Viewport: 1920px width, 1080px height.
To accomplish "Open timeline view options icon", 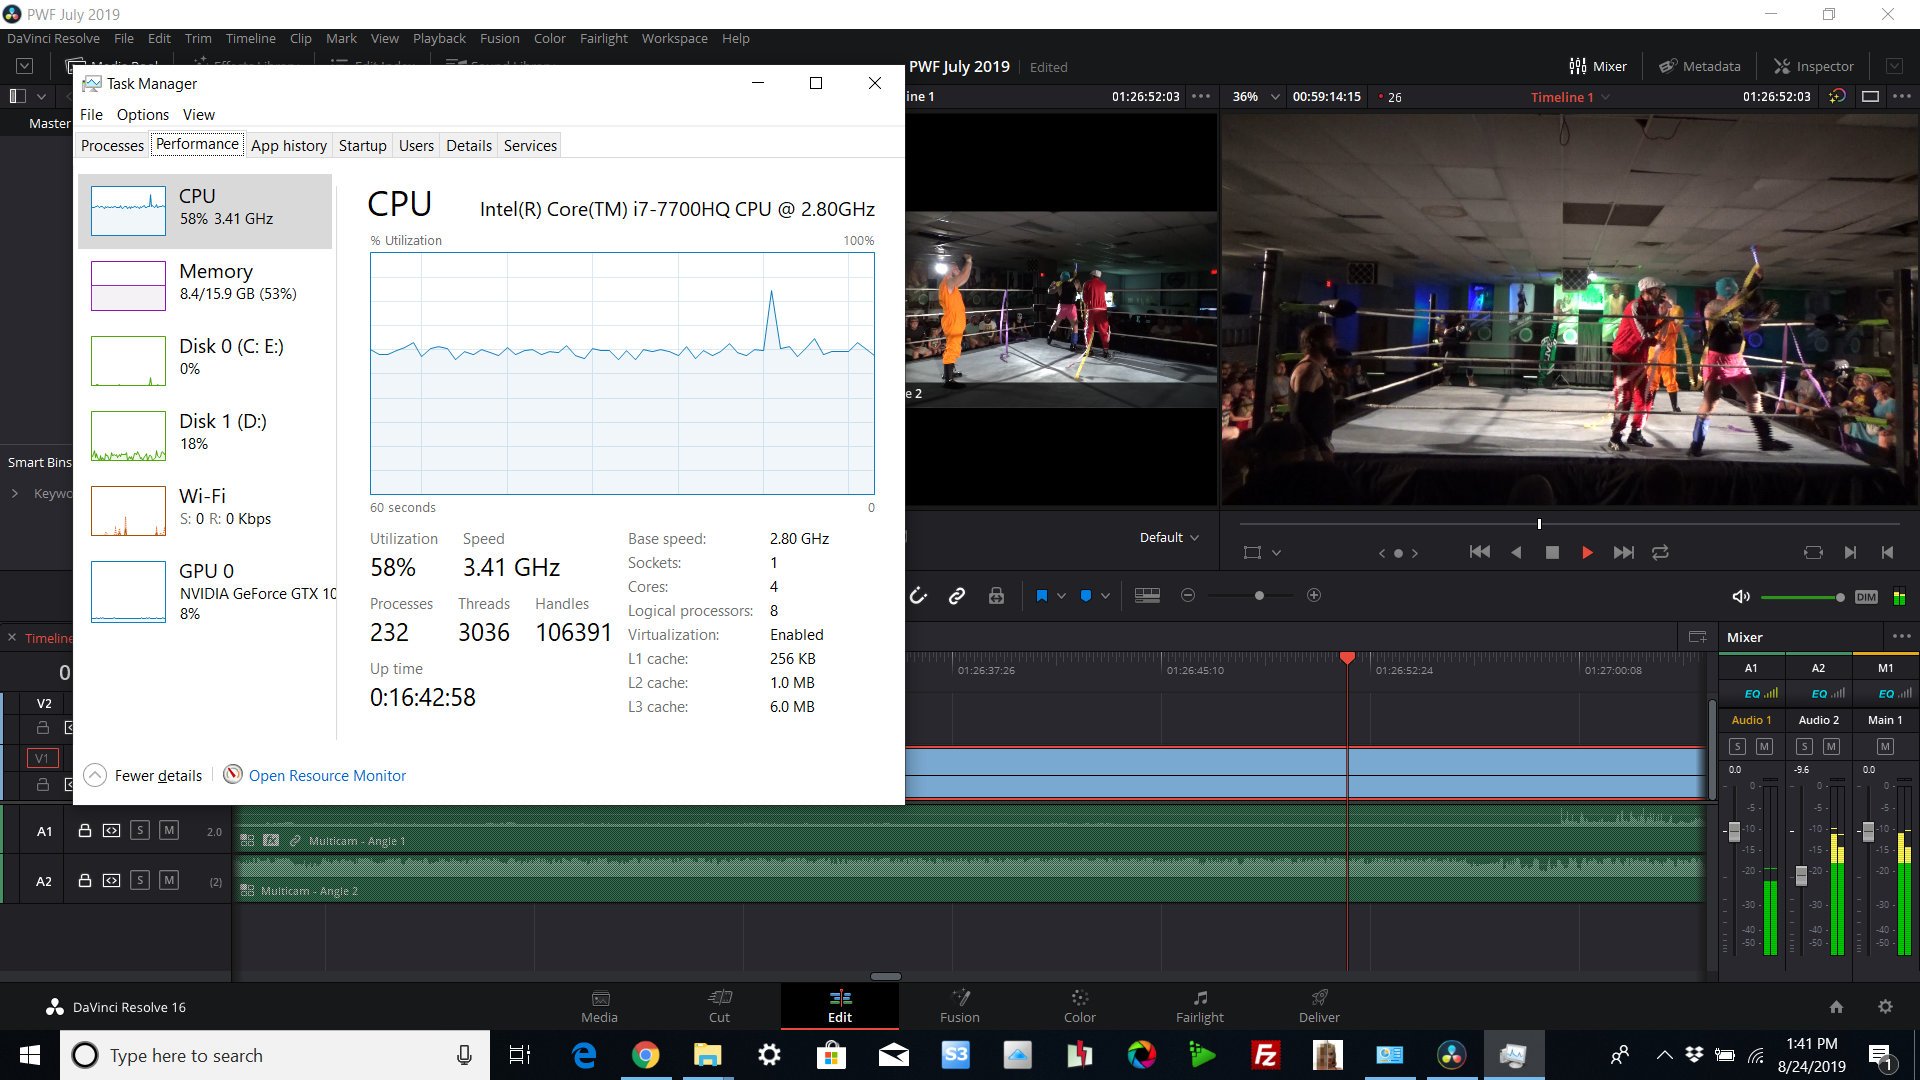I will click(1147, 596).
